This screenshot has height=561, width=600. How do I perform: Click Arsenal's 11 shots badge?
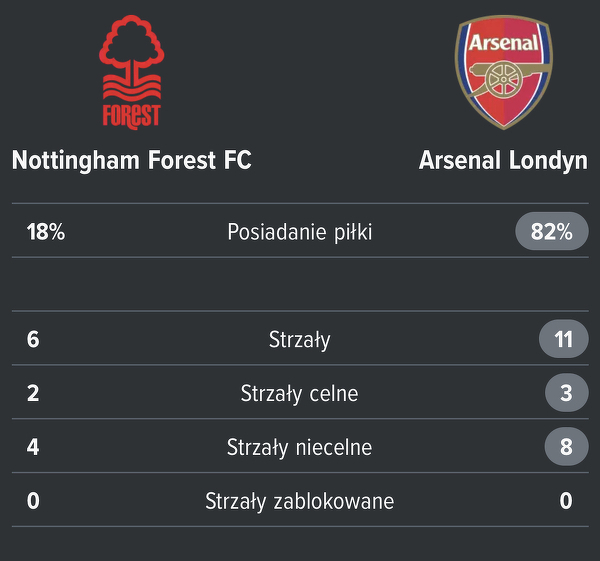coord(564,340)
